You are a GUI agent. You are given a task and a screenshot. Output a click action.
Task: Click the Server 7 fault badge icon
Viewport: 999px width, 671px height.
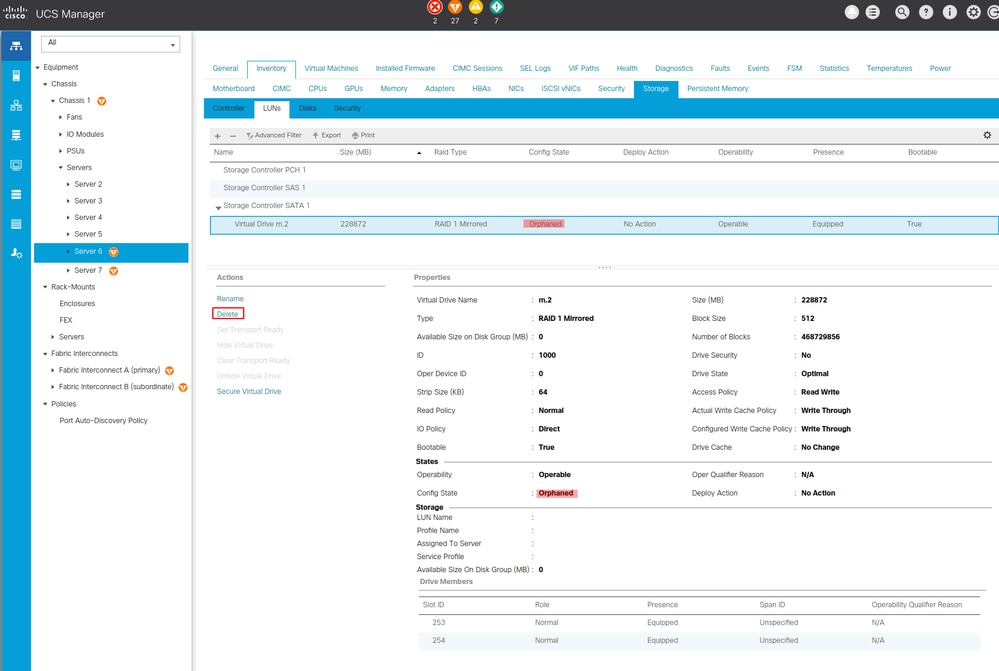[x=113, y=271]
